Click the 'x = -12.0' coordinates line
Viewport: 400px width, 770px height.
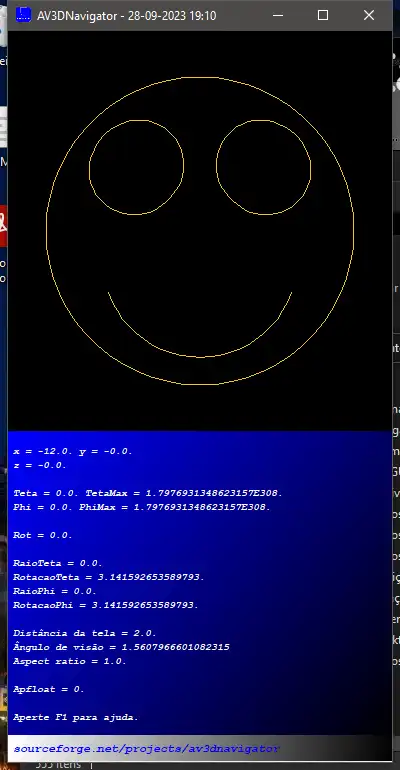73,451
